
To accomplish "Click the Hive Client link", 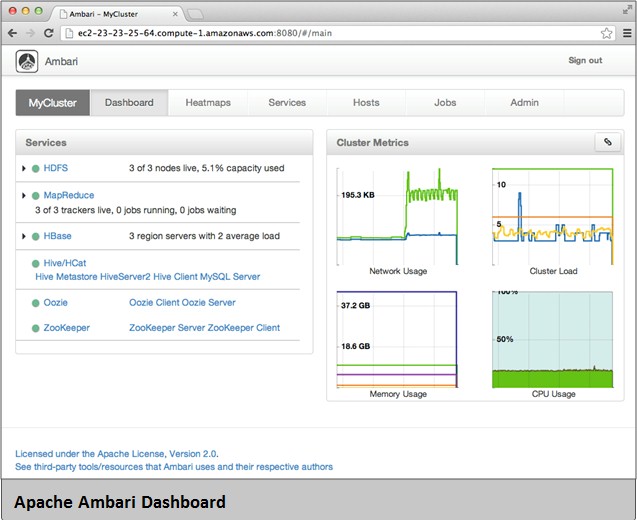I will coord(175,277).
